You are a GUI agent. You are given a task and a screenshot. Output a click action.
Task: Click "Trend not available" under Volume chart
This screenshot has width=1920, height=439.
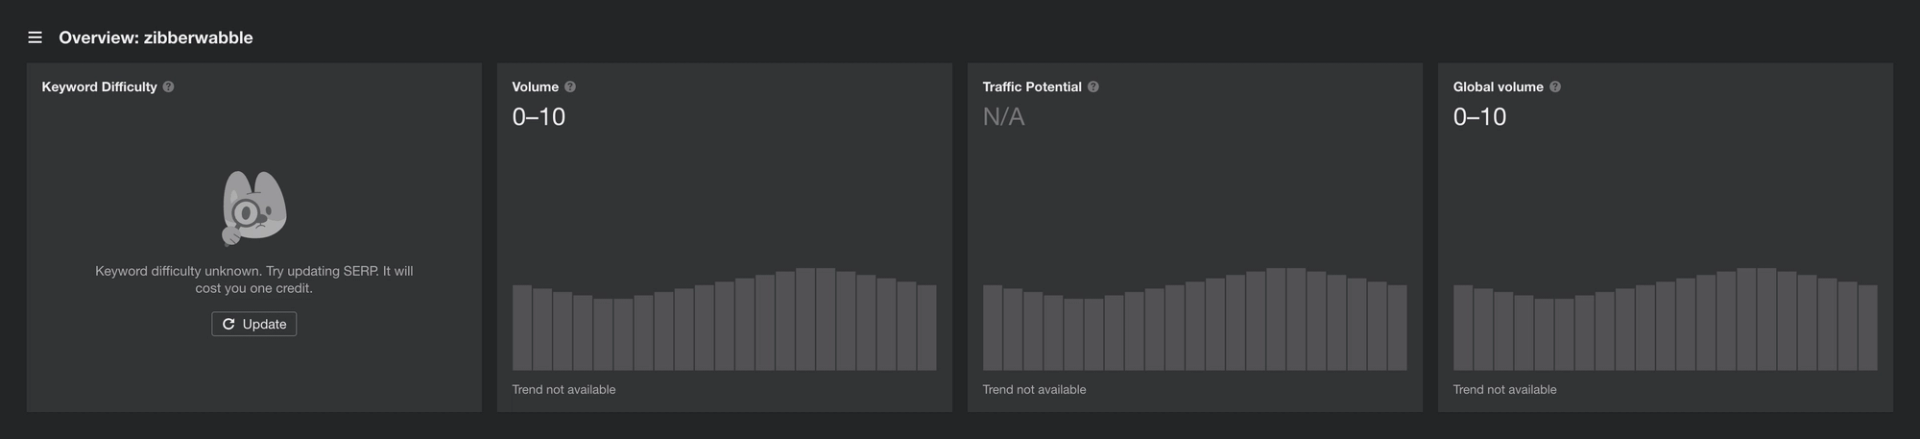[x=564, y=390]
